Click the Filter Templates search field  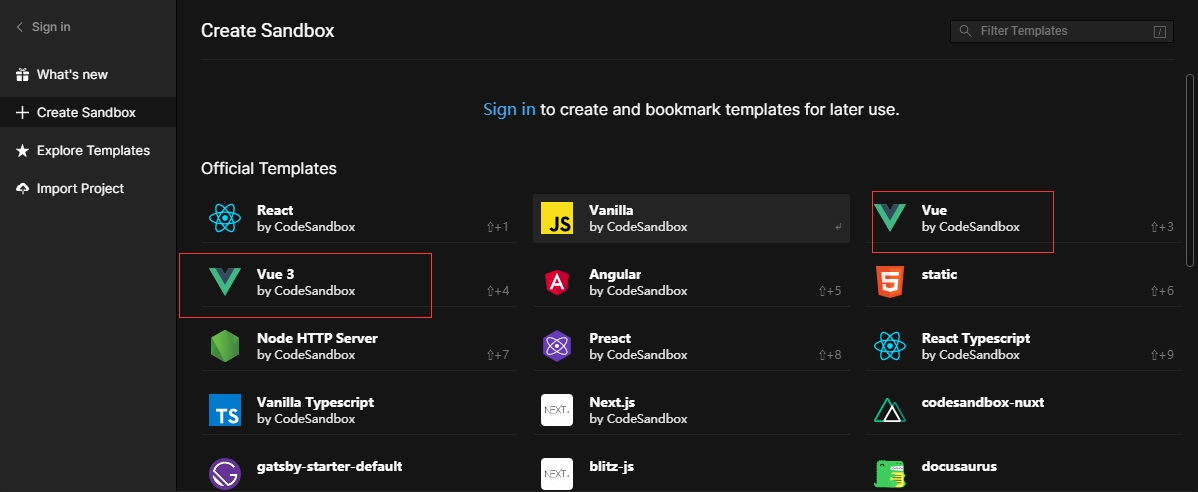[1061, 31]
